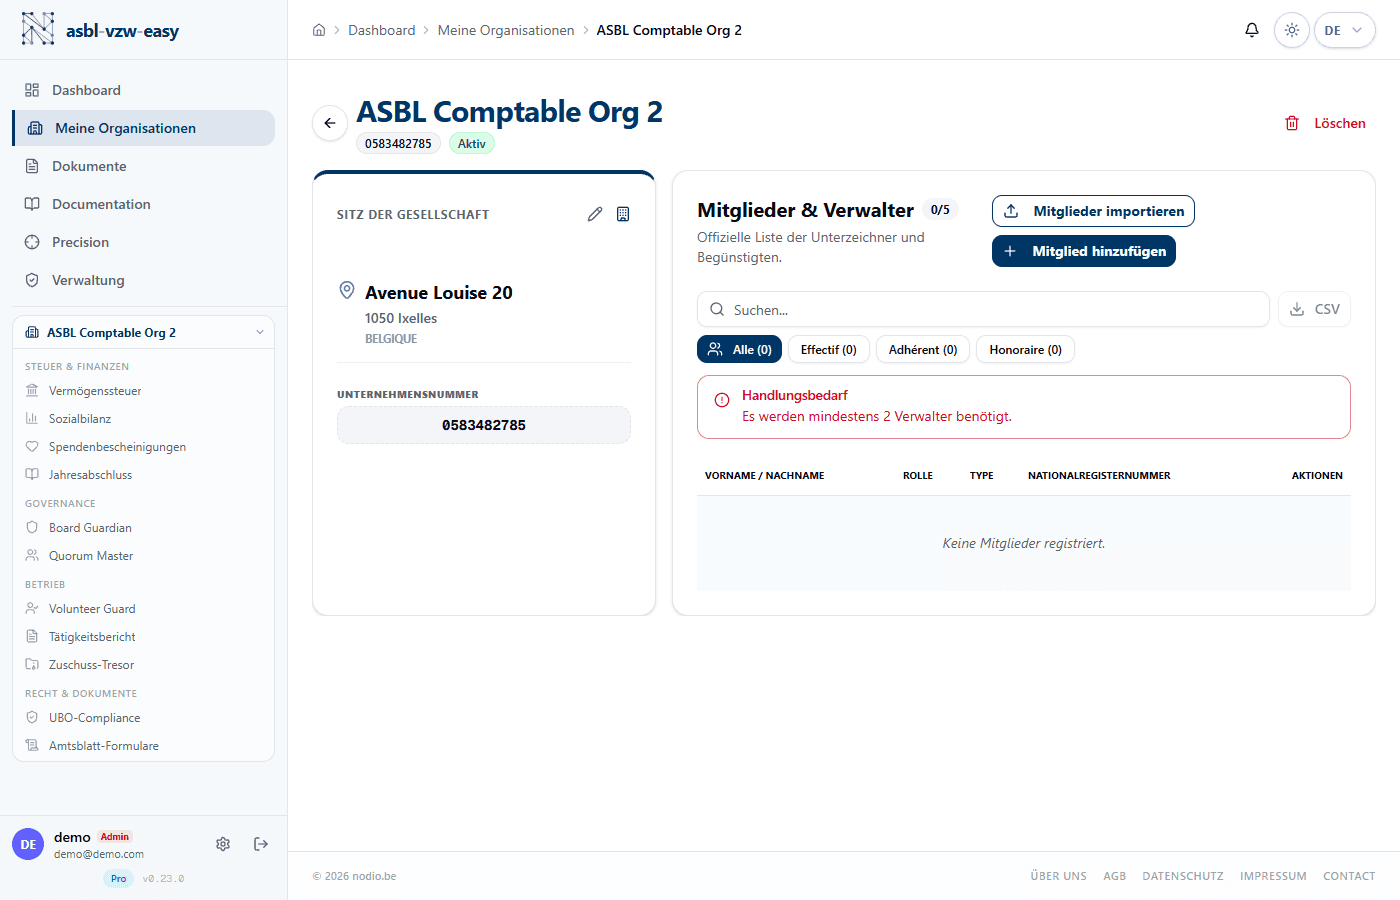Click Meine Organisationen breadcrumb link

pos(506,30)
